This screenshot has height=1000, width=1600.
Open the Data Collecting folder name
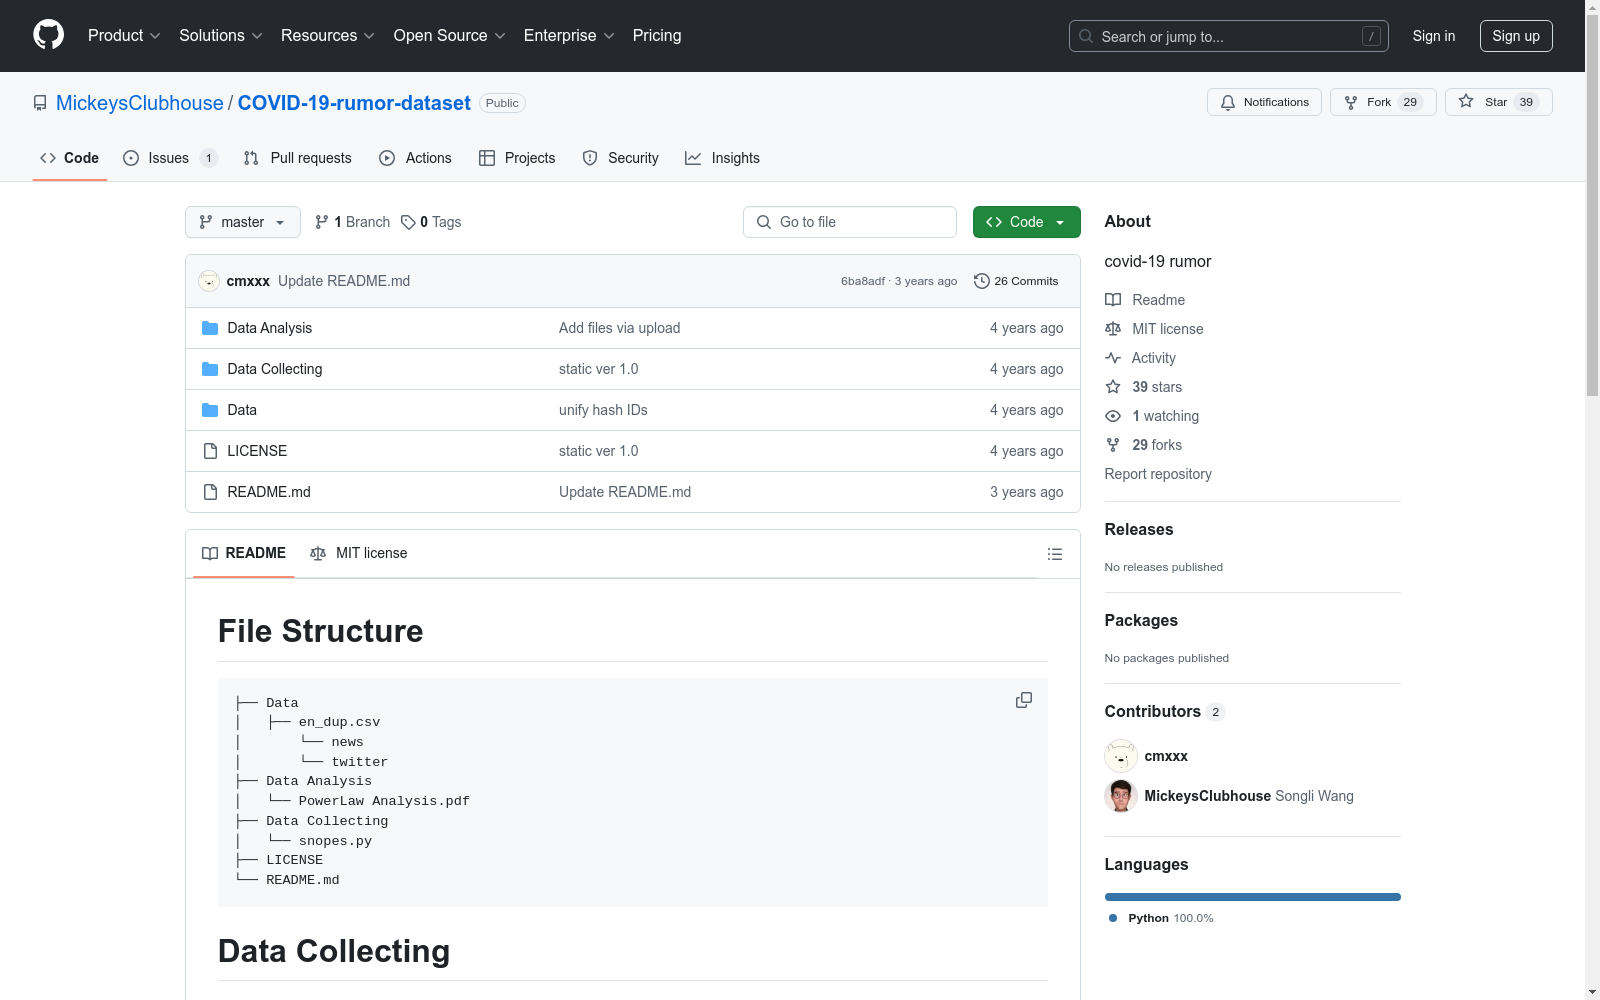[x=275, y=369]
